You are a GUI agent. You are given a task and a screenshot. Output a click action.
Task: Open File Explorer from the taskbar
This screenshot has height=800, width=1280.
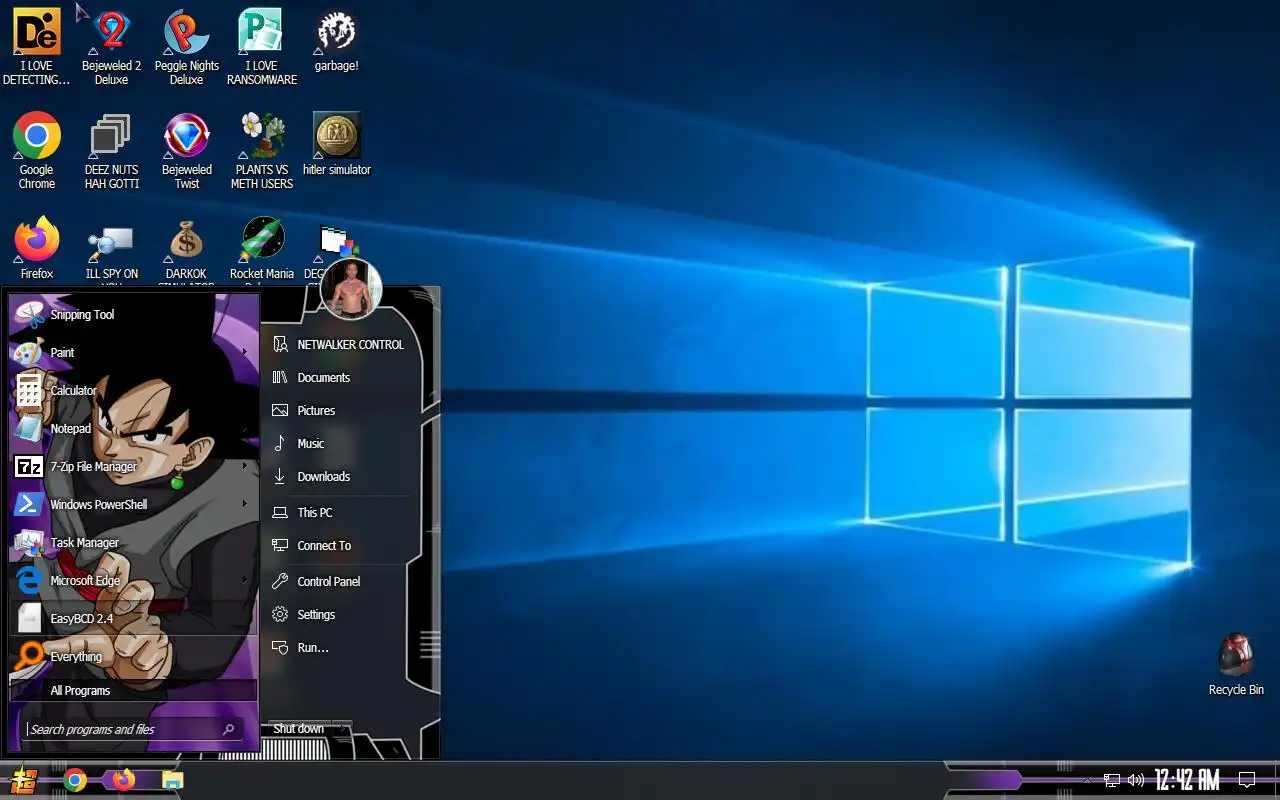pyautogui.click(x=173, y=780)
